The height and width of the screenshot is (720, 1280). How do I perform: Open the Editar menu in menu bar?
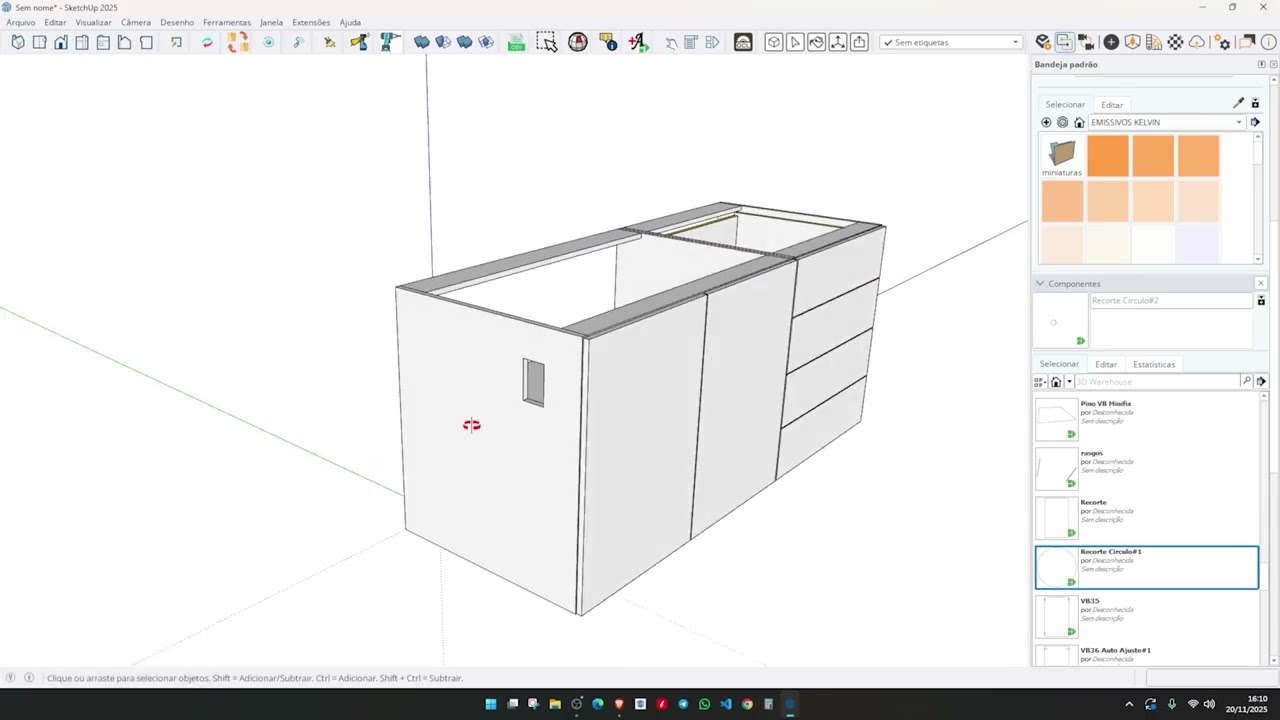click(55, 22)
